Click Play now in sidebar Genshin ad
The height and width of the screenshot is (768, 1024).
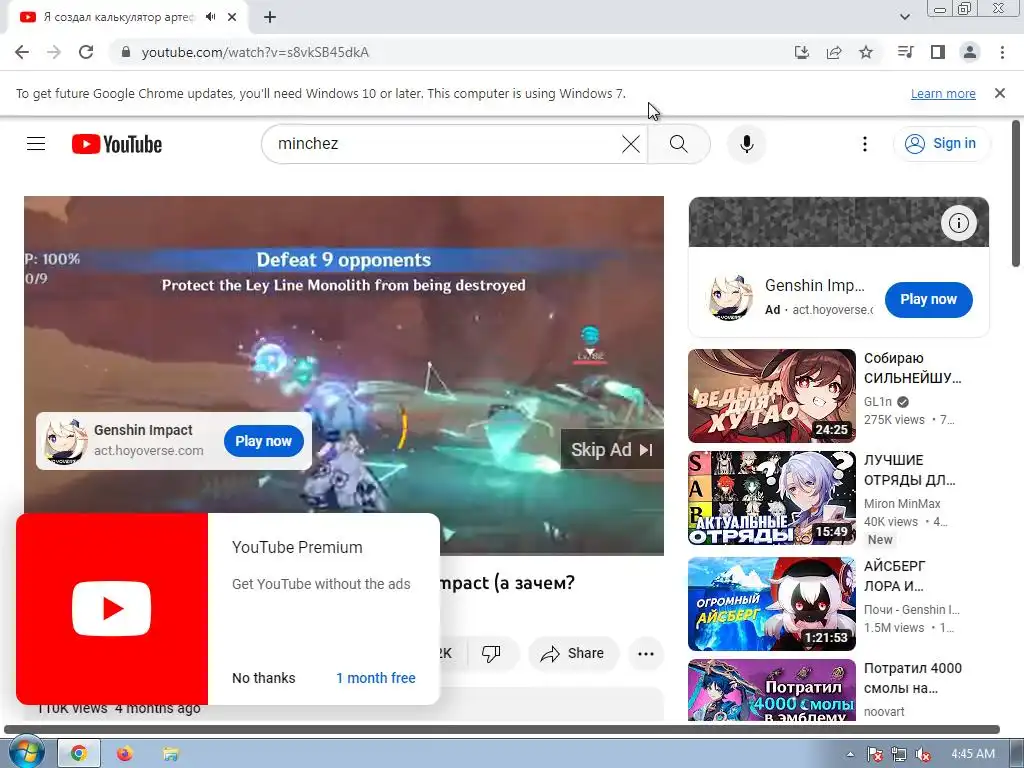928,300
